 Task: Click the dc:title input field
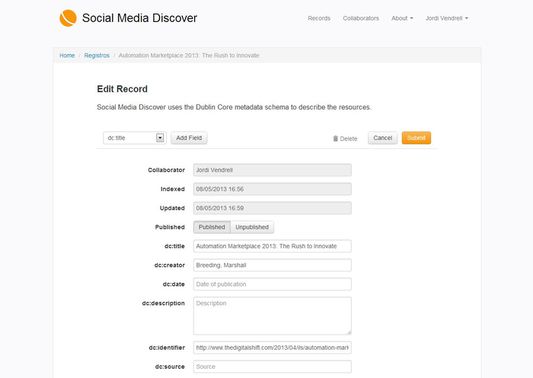[x=272, y=246]
